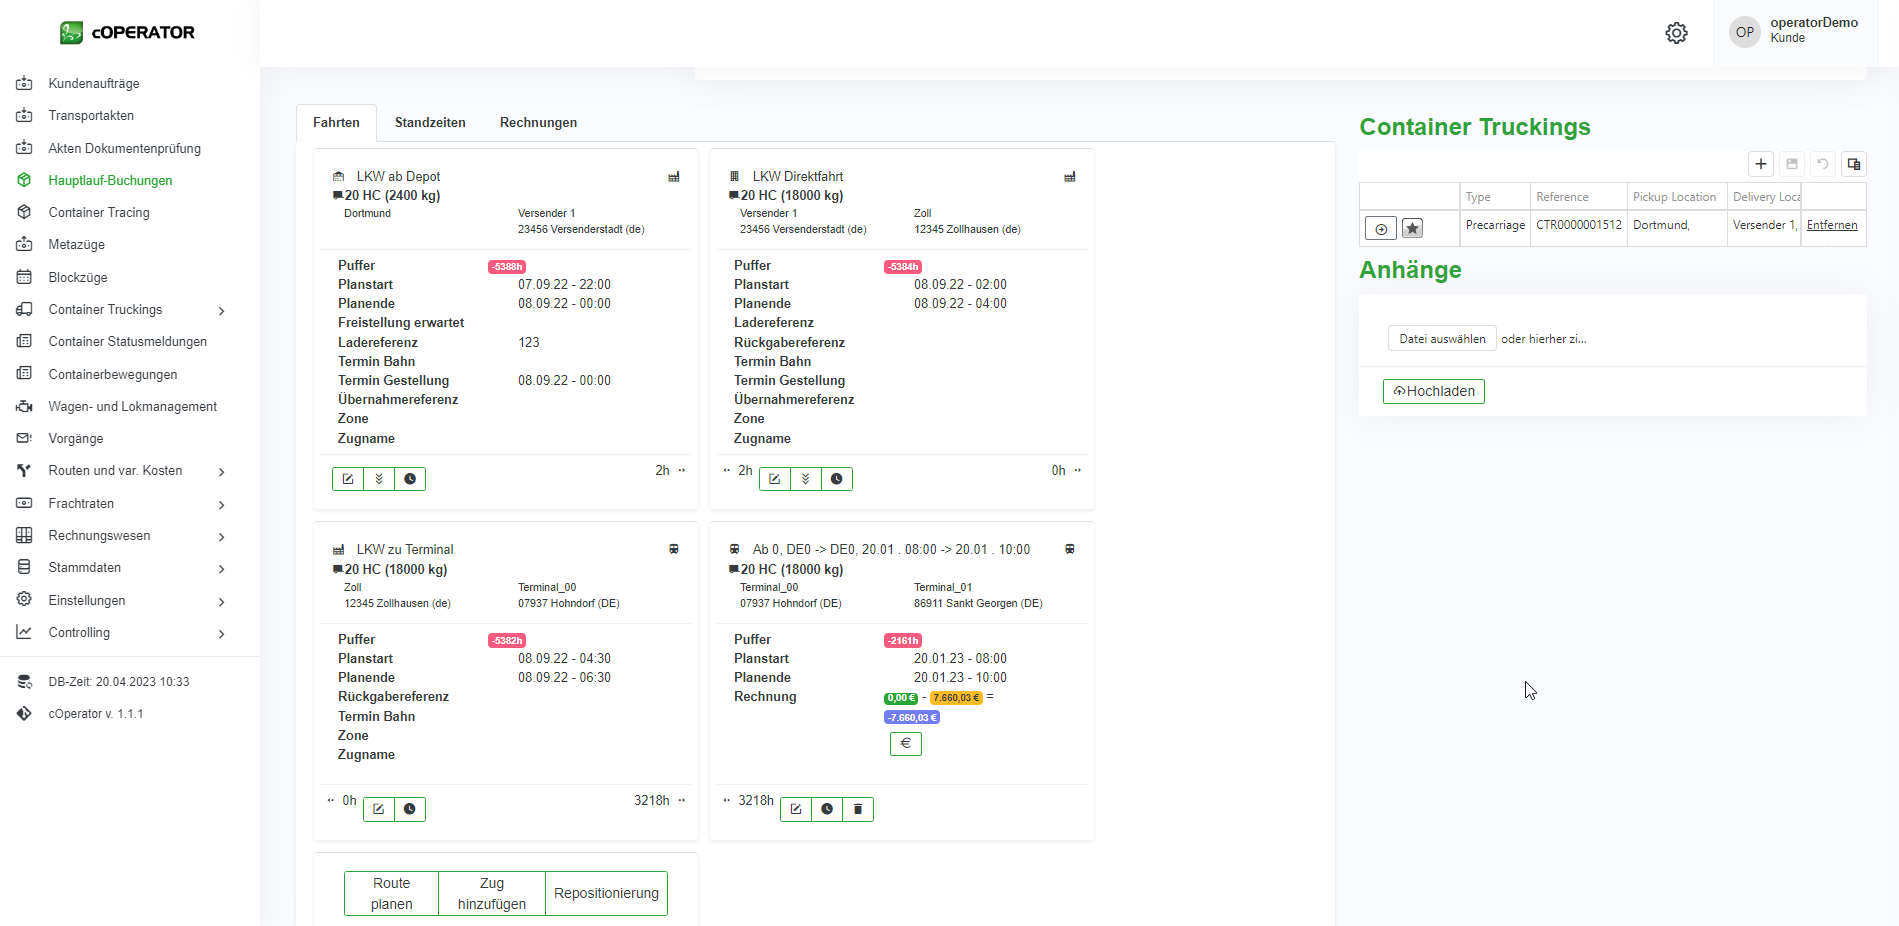Add new container trucking with plus icon

[1761, 164]
